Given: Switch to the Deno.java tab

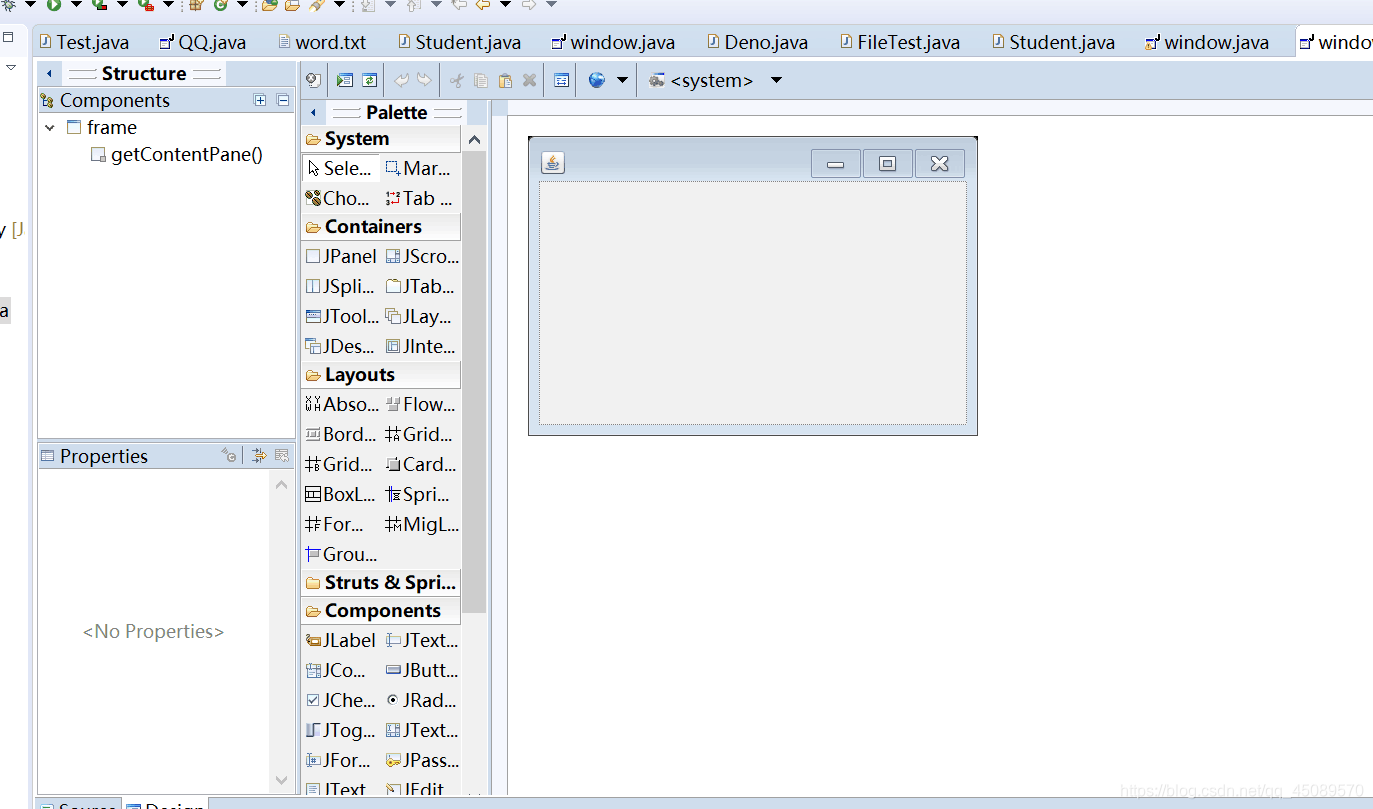Looking at the screenshot, I should tap(757, 42).
